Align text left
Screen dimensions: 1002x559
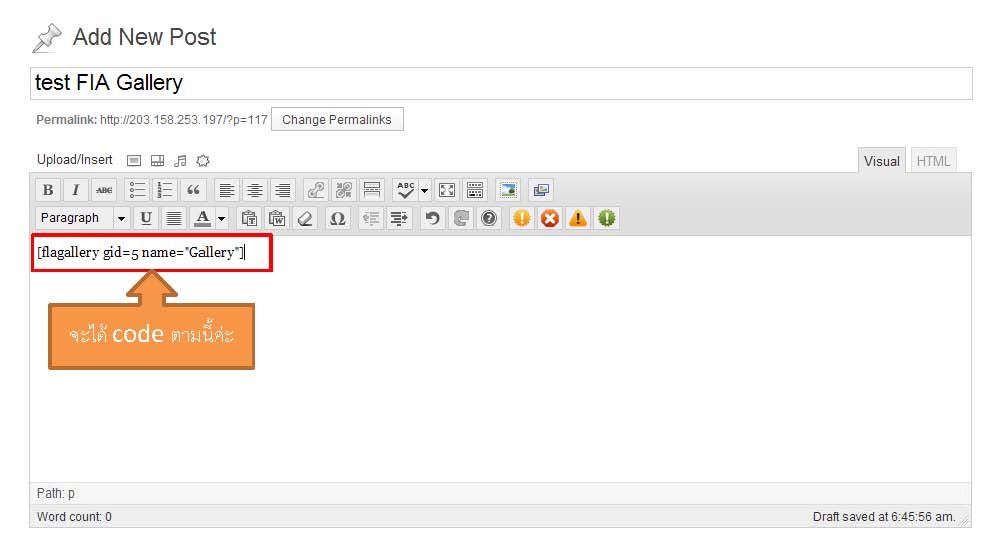pyautogui.click(x=226, y=190)
